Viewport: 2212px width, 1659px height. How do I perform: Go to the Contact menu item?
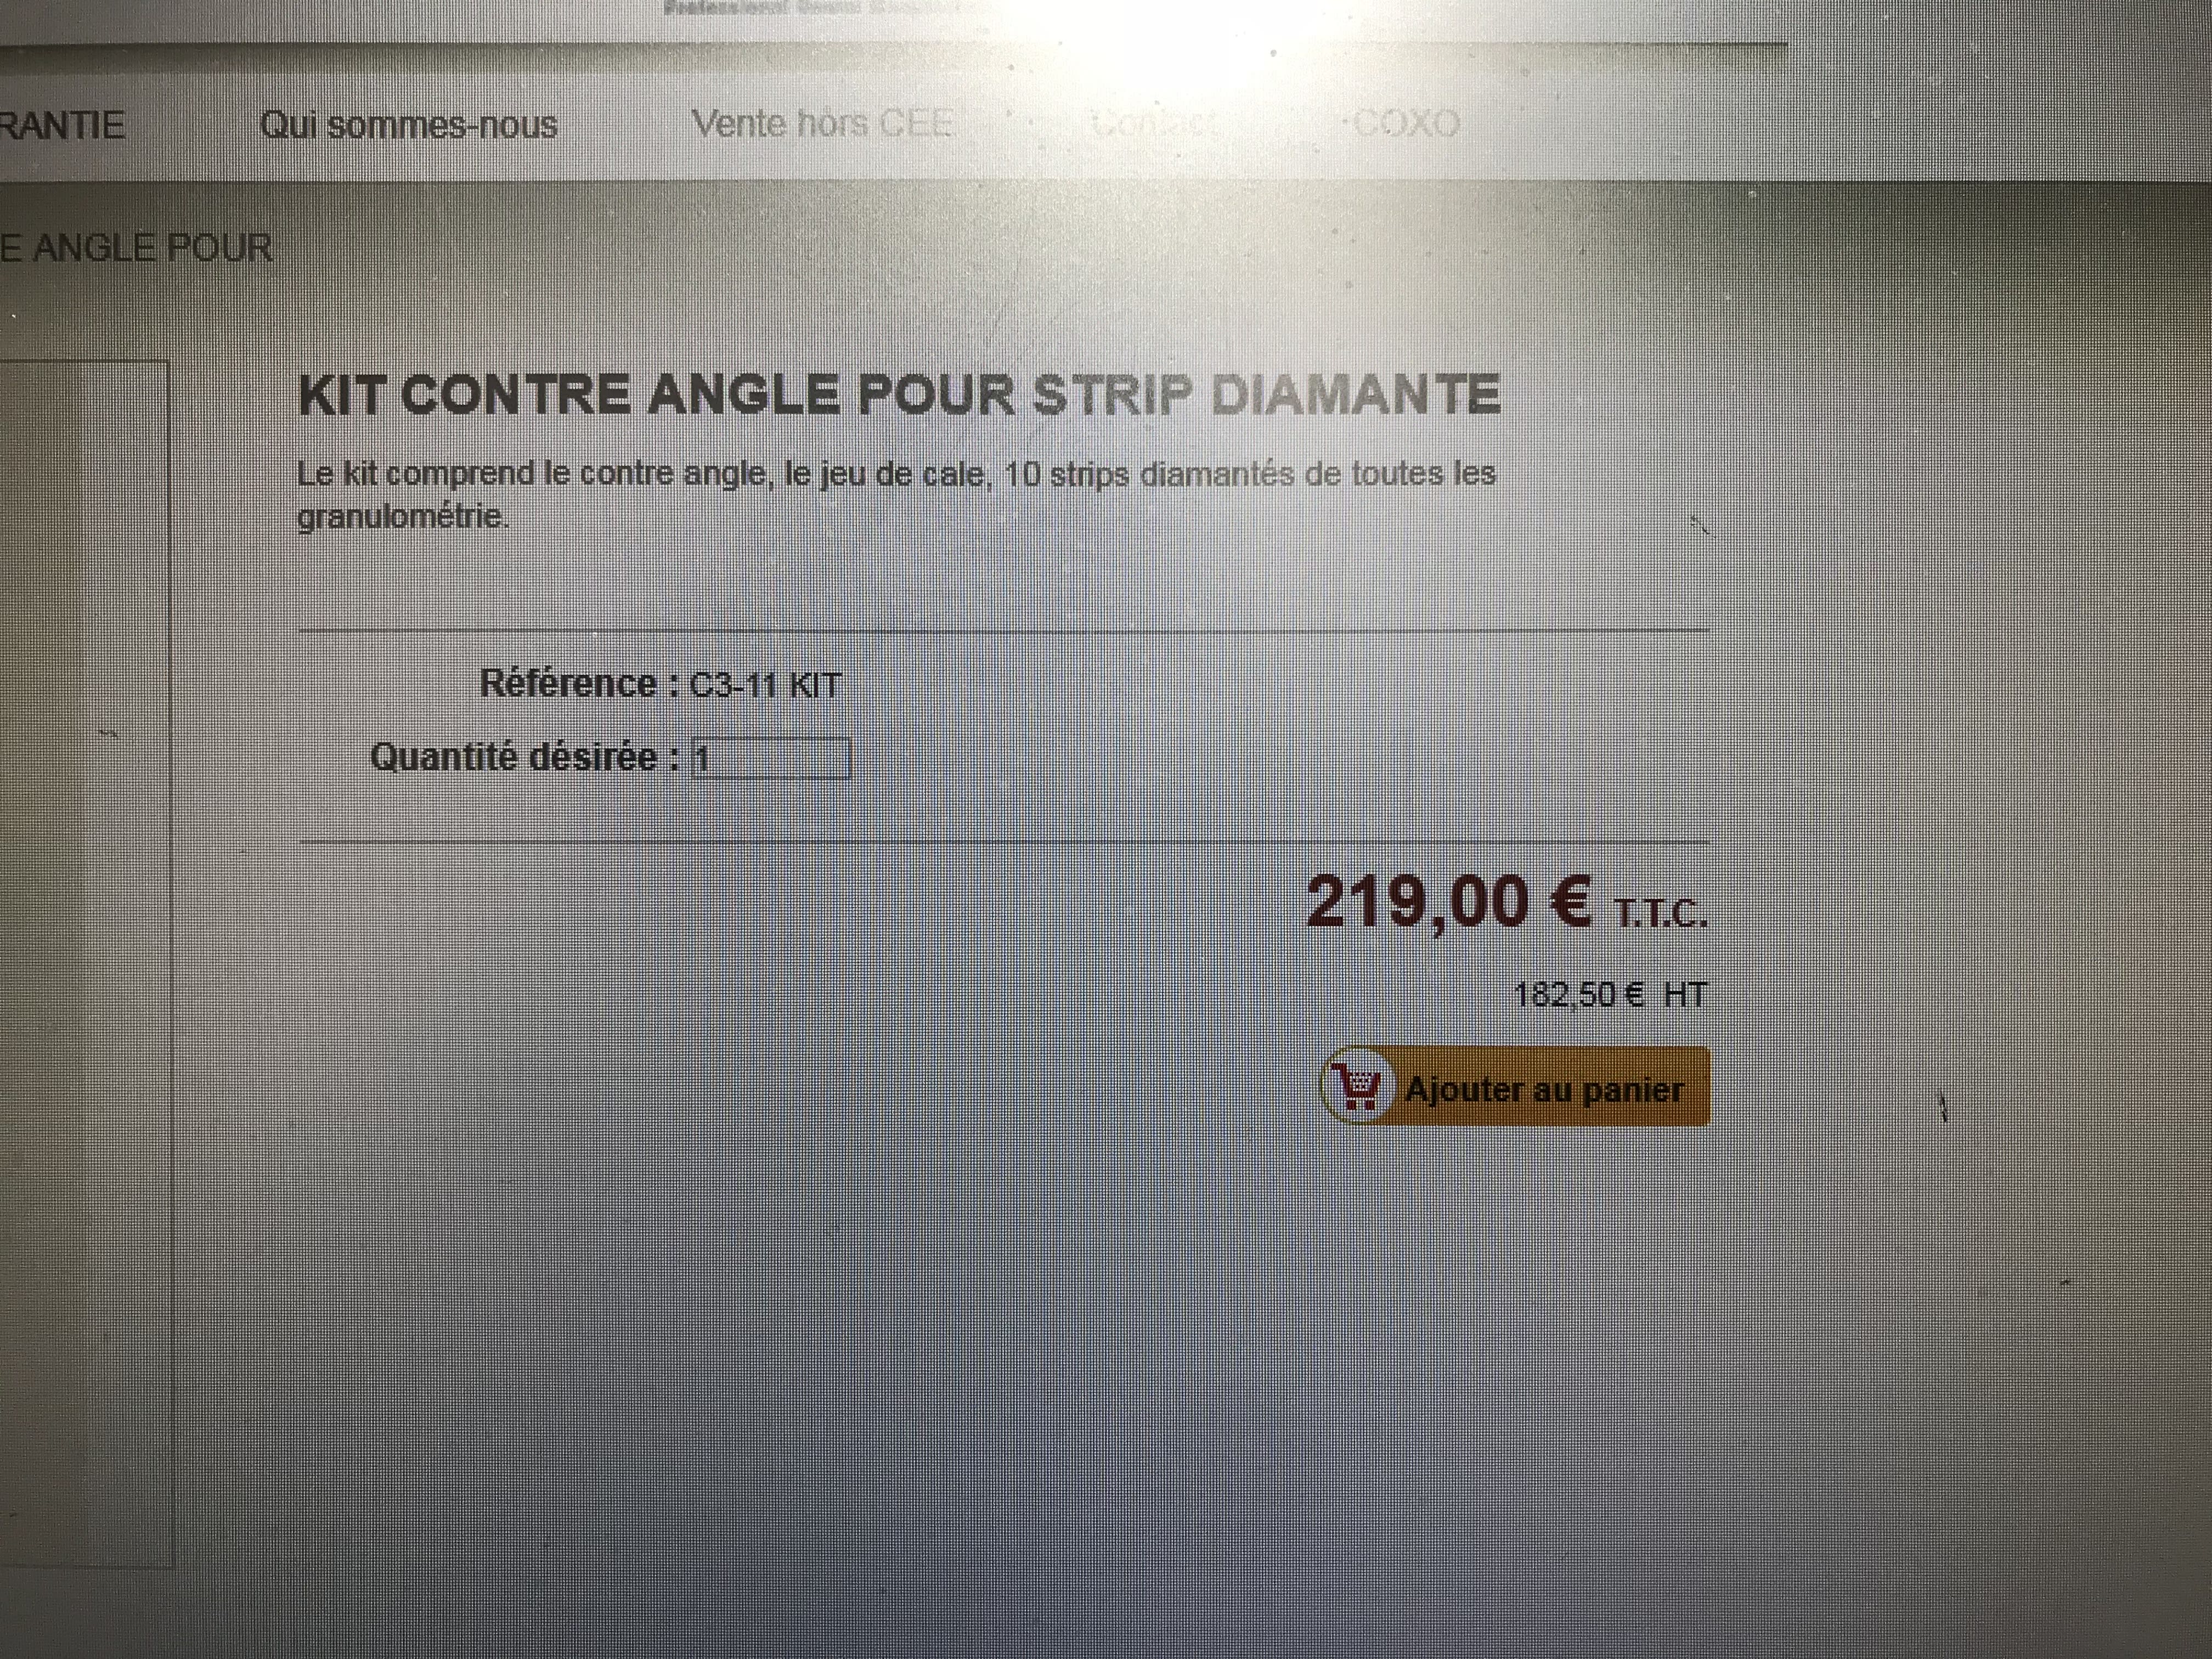1156,124
